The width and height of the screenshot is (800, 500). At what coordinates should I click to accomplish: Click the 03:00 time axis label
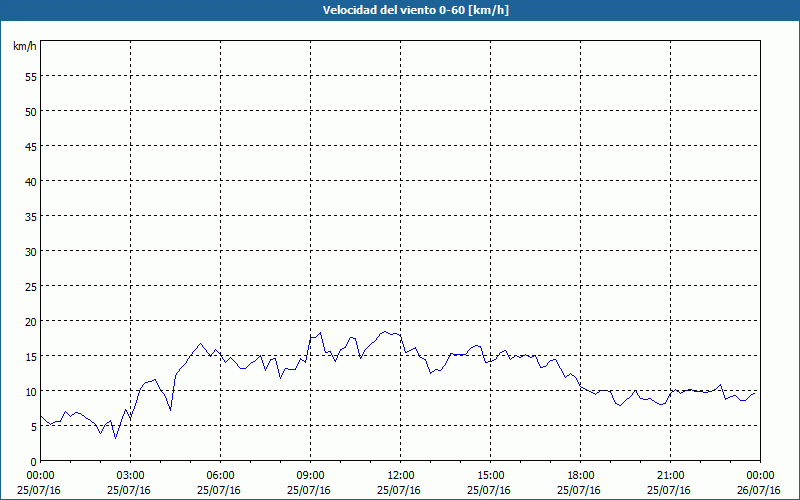point(130,476)
